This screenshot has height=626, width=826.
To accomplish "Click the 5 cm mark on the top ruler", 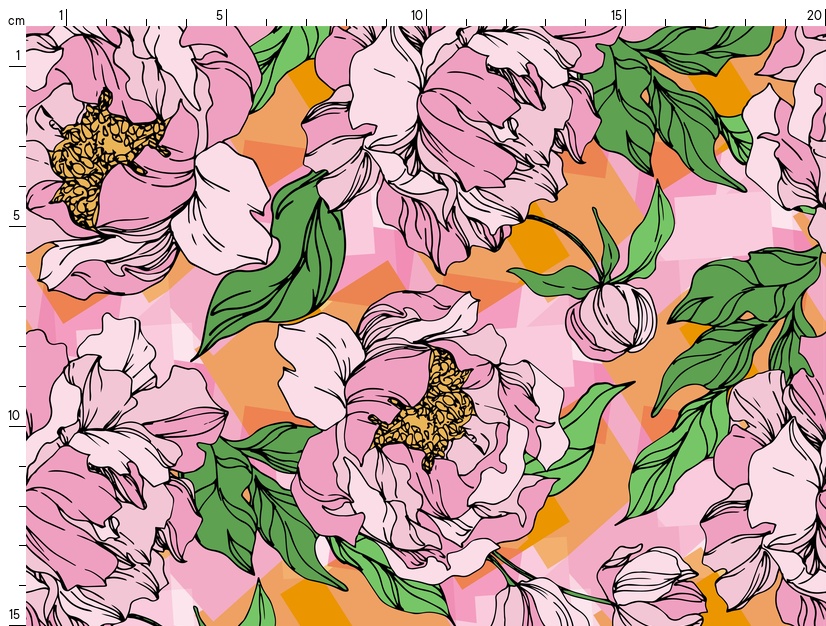I will click(x=226, y=16).
